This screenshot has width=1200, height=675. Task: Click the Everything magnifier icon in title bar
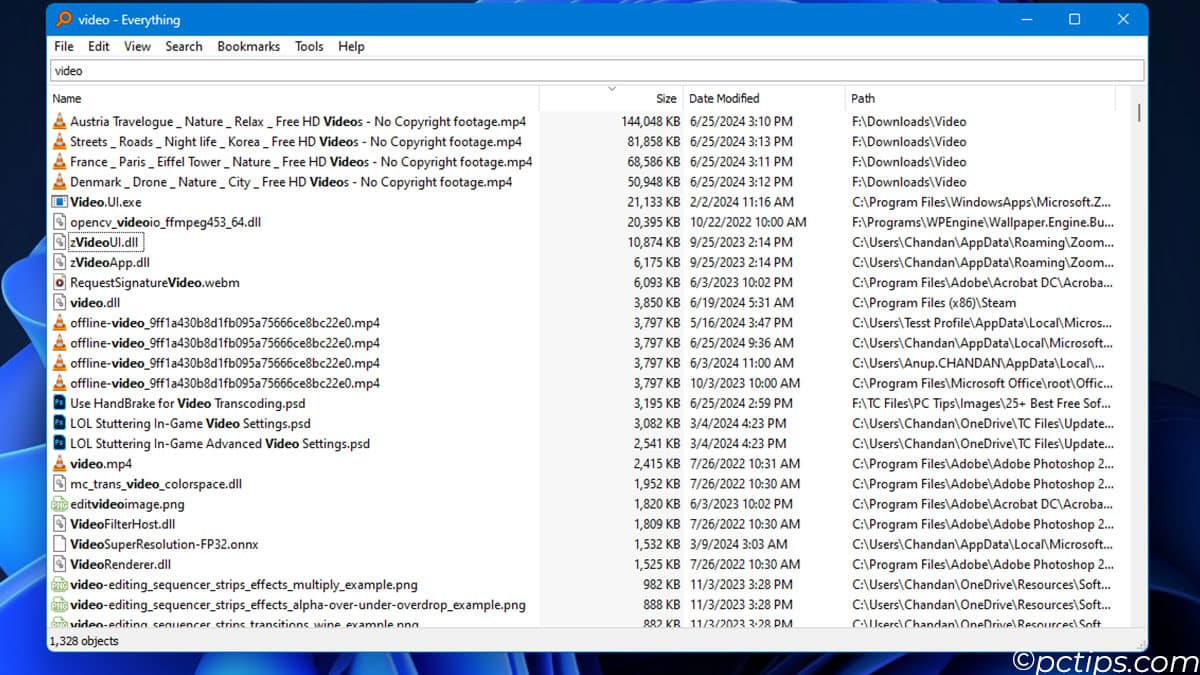pyautogui.click(x=64, y=19)
